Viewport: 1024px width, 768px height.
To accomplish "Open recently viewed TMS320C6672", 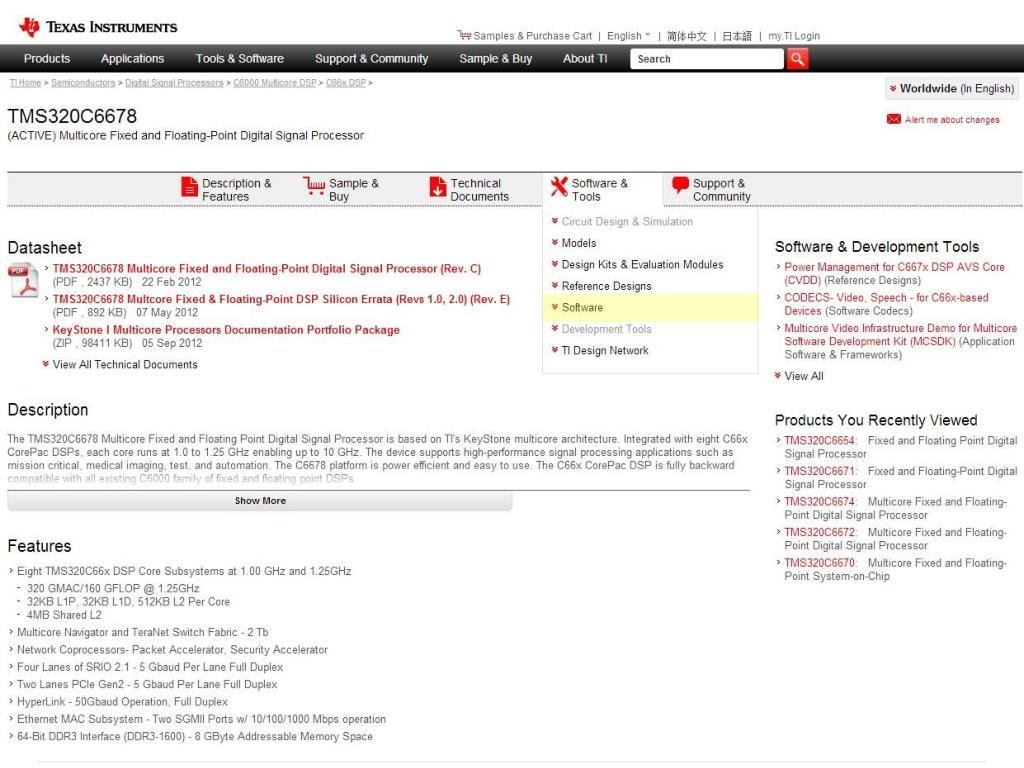I will pyautogui.click(x=820, y=532).
